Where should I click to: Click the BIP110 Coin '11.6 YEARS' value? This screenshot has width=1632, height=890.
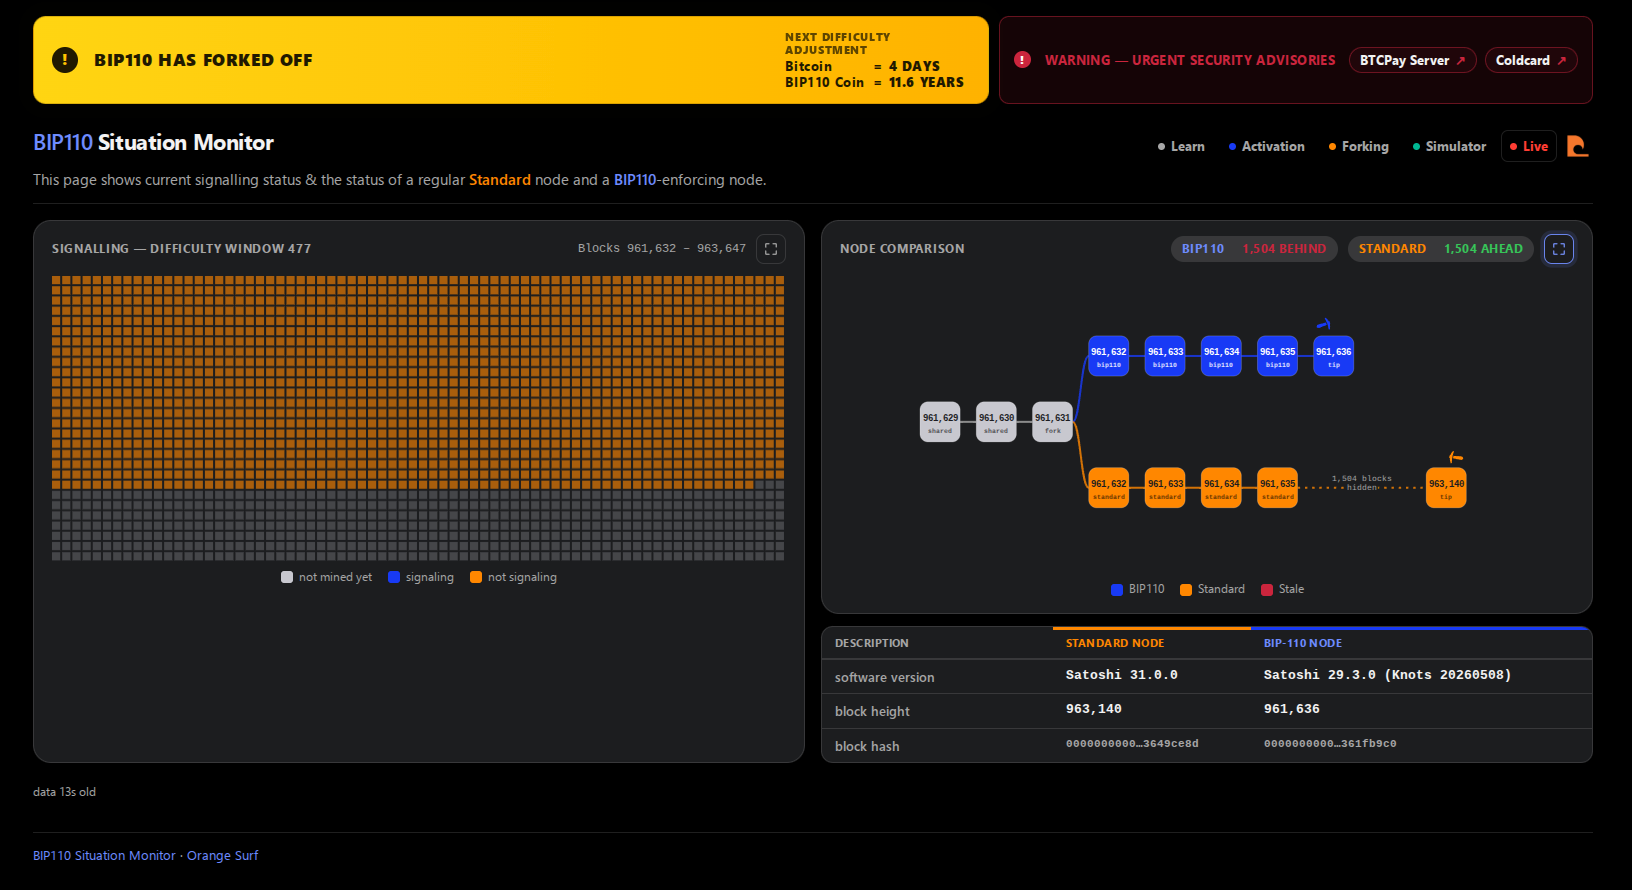coord(927,83)
